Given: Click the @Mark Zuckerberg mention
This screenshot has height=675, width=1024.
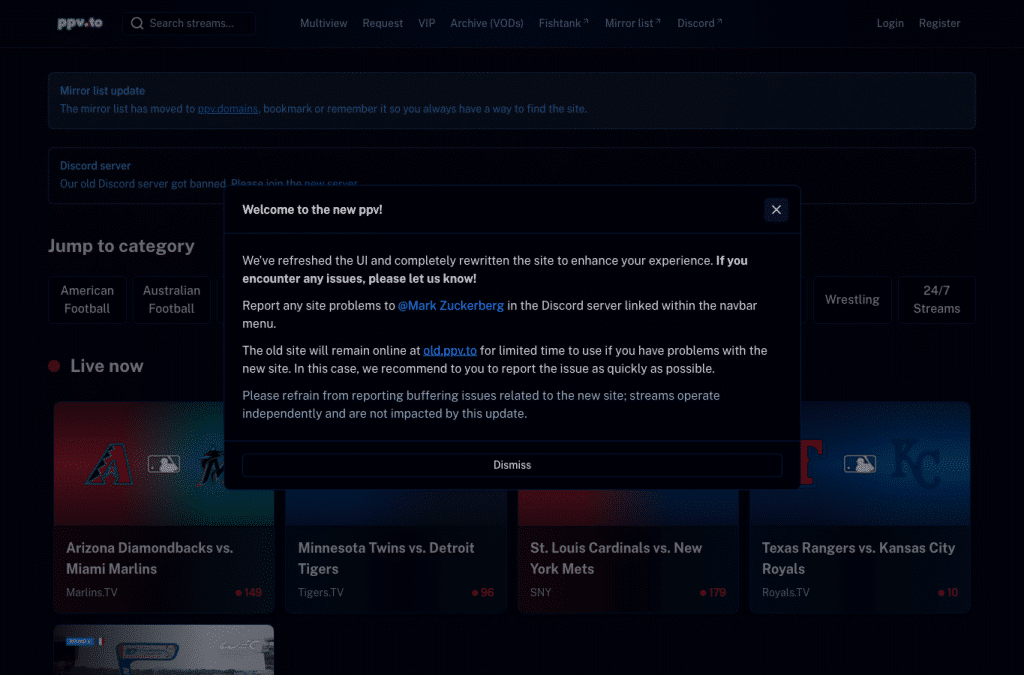Looking at the screenshot, I should pyautogui.click(x=451, y=306).
